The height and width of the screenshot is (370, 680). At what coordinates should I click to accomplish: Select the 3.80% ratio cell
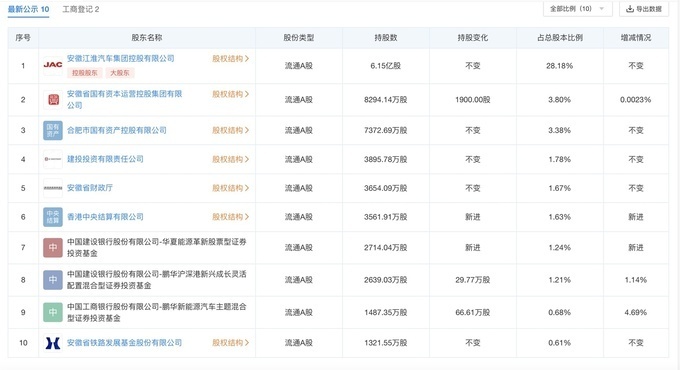559,100
